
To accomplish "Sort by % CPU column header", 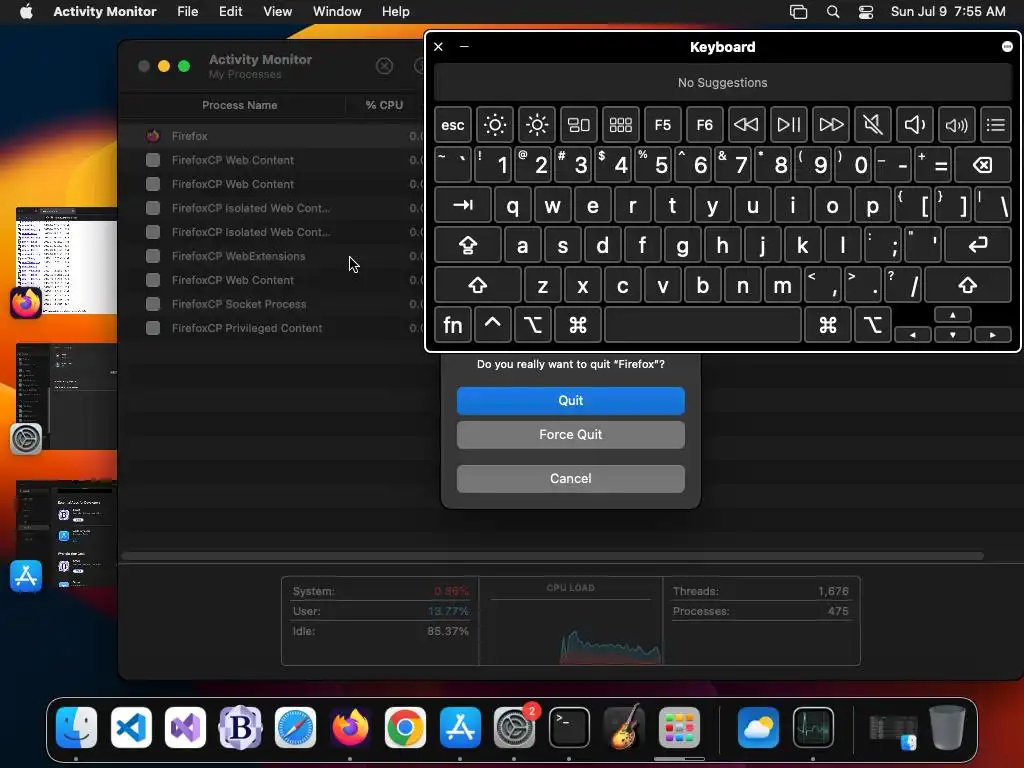I will [x=384, y=104].
